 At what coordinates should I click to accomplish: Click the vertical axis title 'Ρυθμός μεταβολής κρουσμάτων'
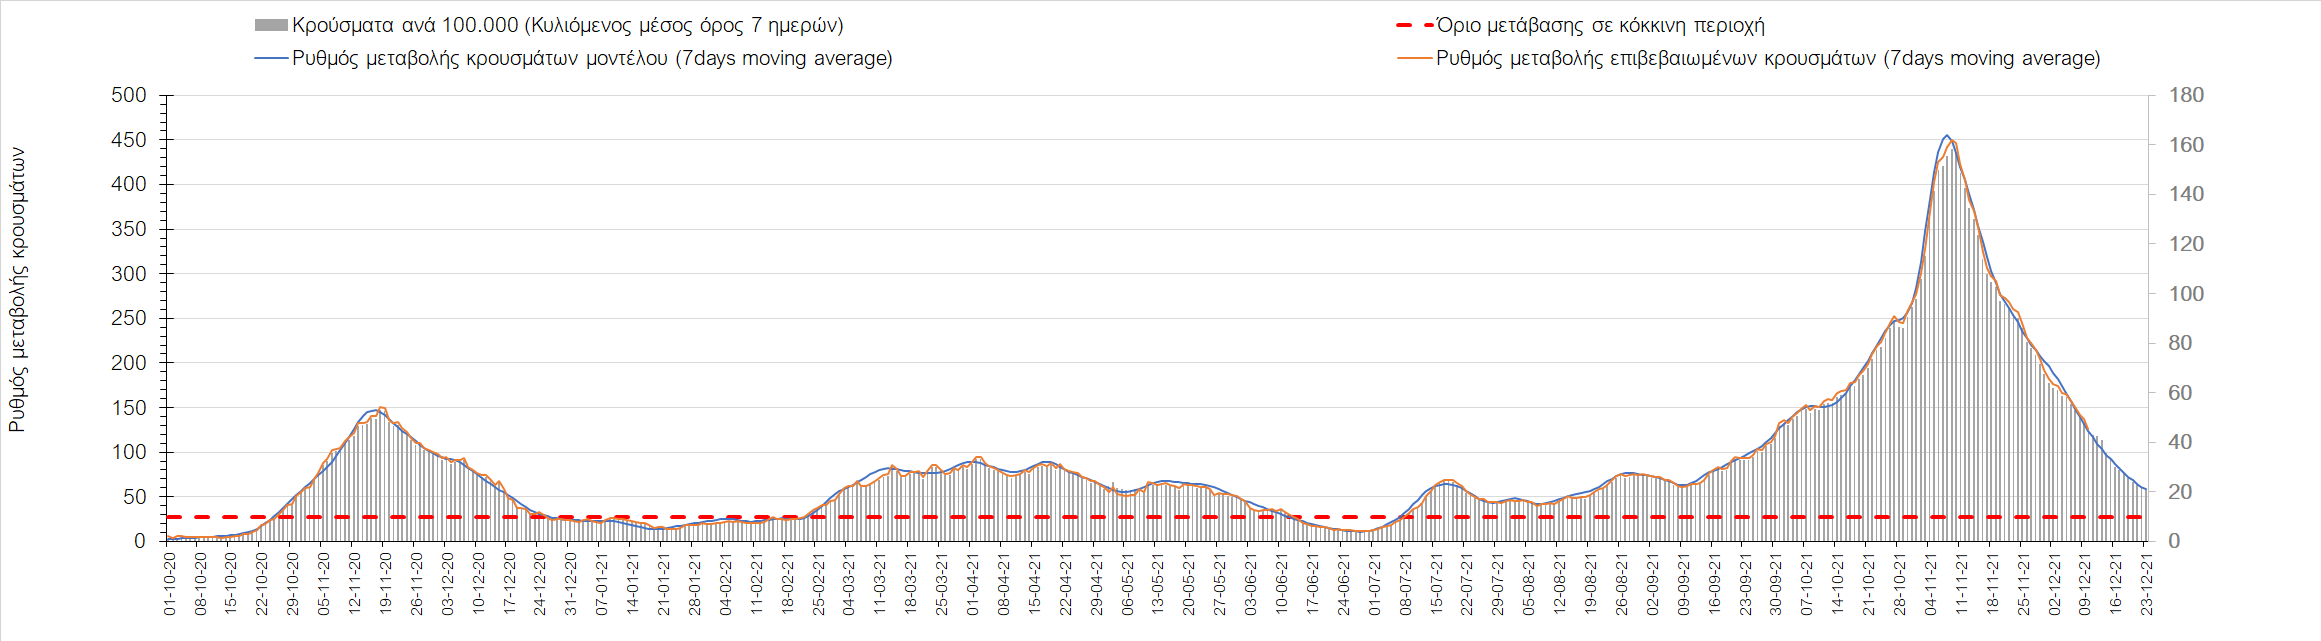coord(17,290)
